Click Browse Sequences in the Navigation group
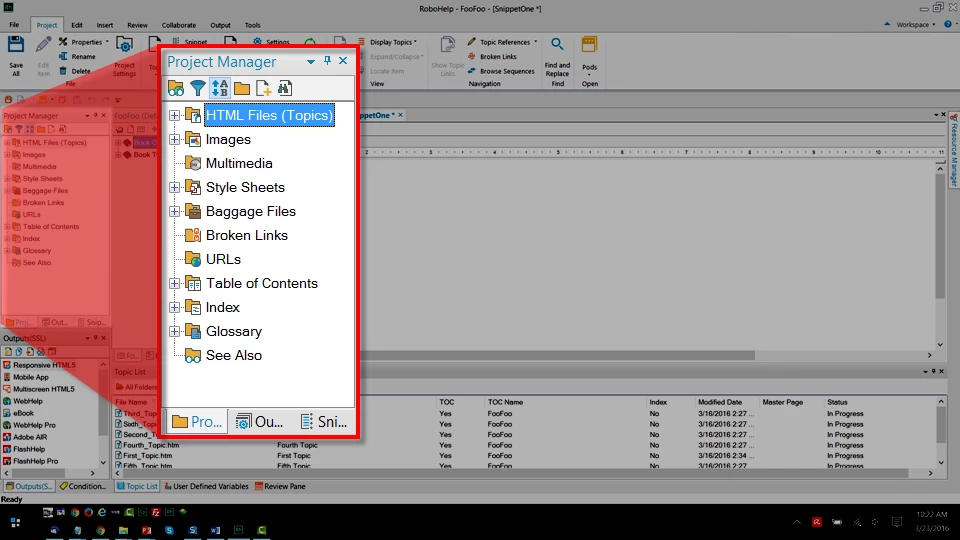This screenshot has height=540, width=960. (x=501, y=71)
